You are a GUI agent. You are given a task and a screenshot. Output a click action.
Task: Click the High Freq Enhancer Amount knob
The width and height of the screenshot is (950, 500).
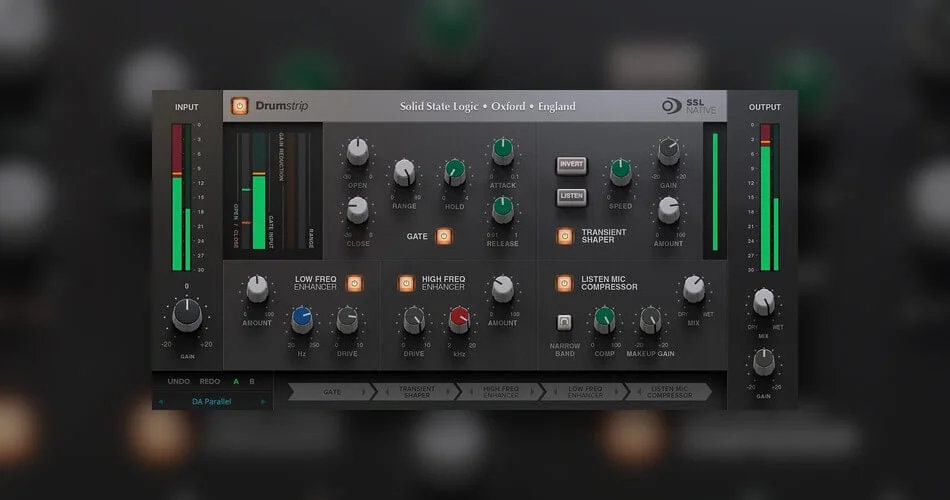[x=502, y=289]
